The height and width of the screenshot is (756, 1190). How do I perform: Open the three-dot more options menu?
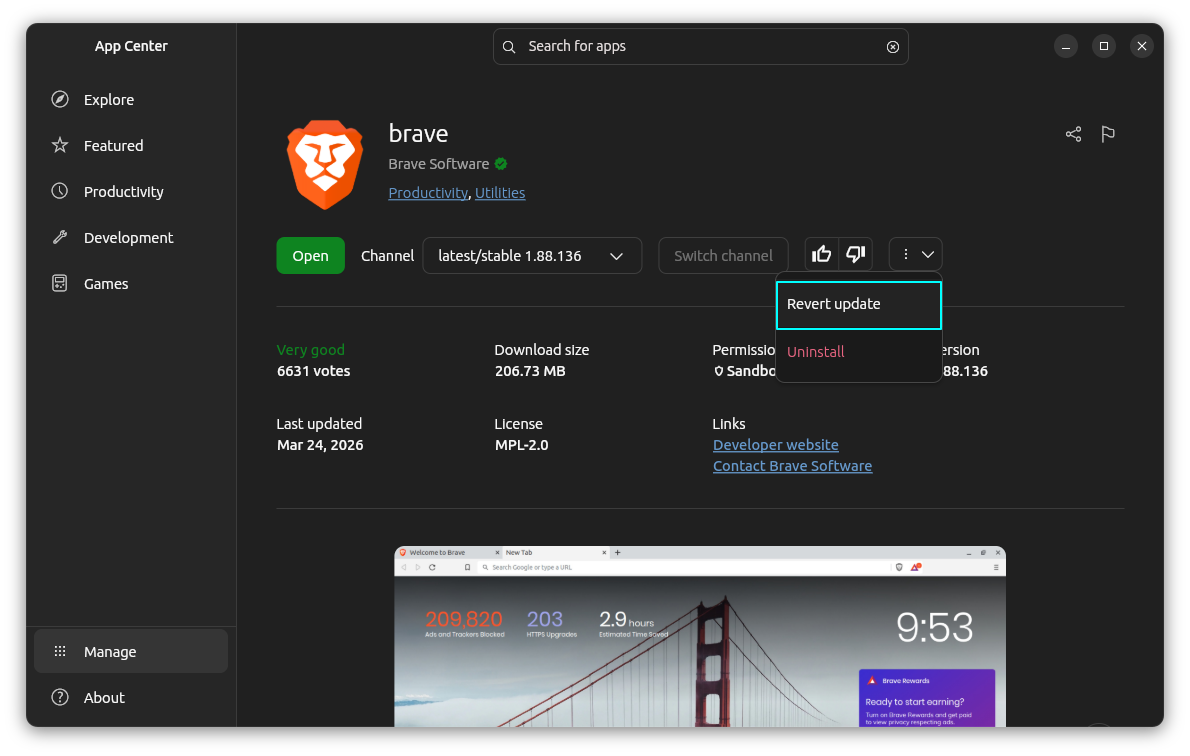pyautogui.click(x=905, y=253)
